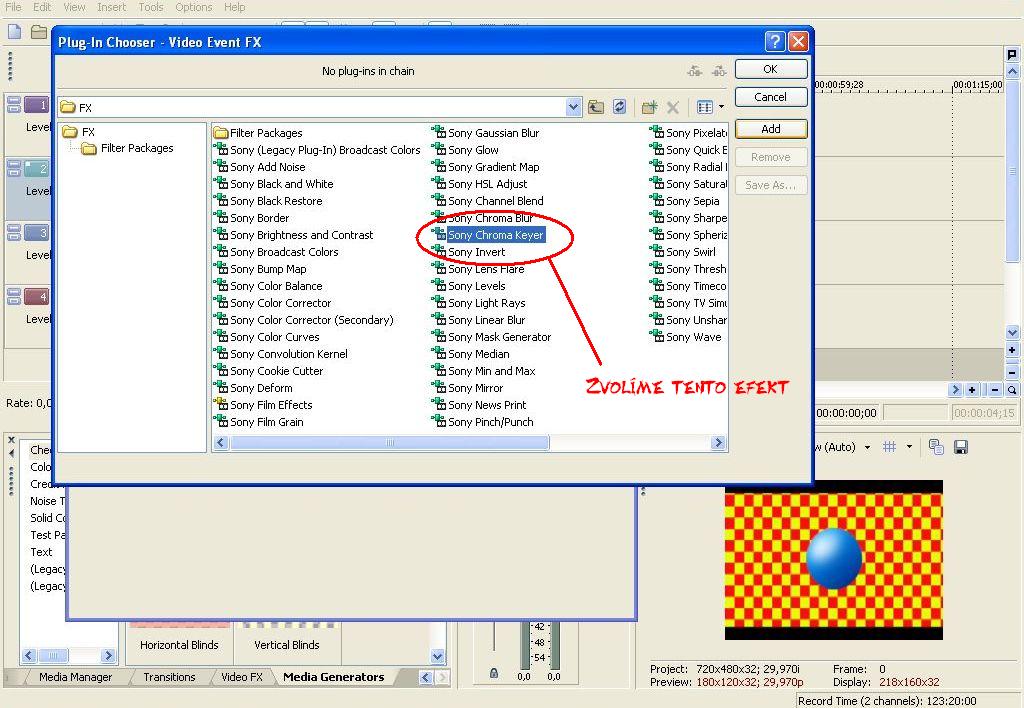
Task: Click the Views icon in Plug-In Chooser
Action: [x=705, y=107]
